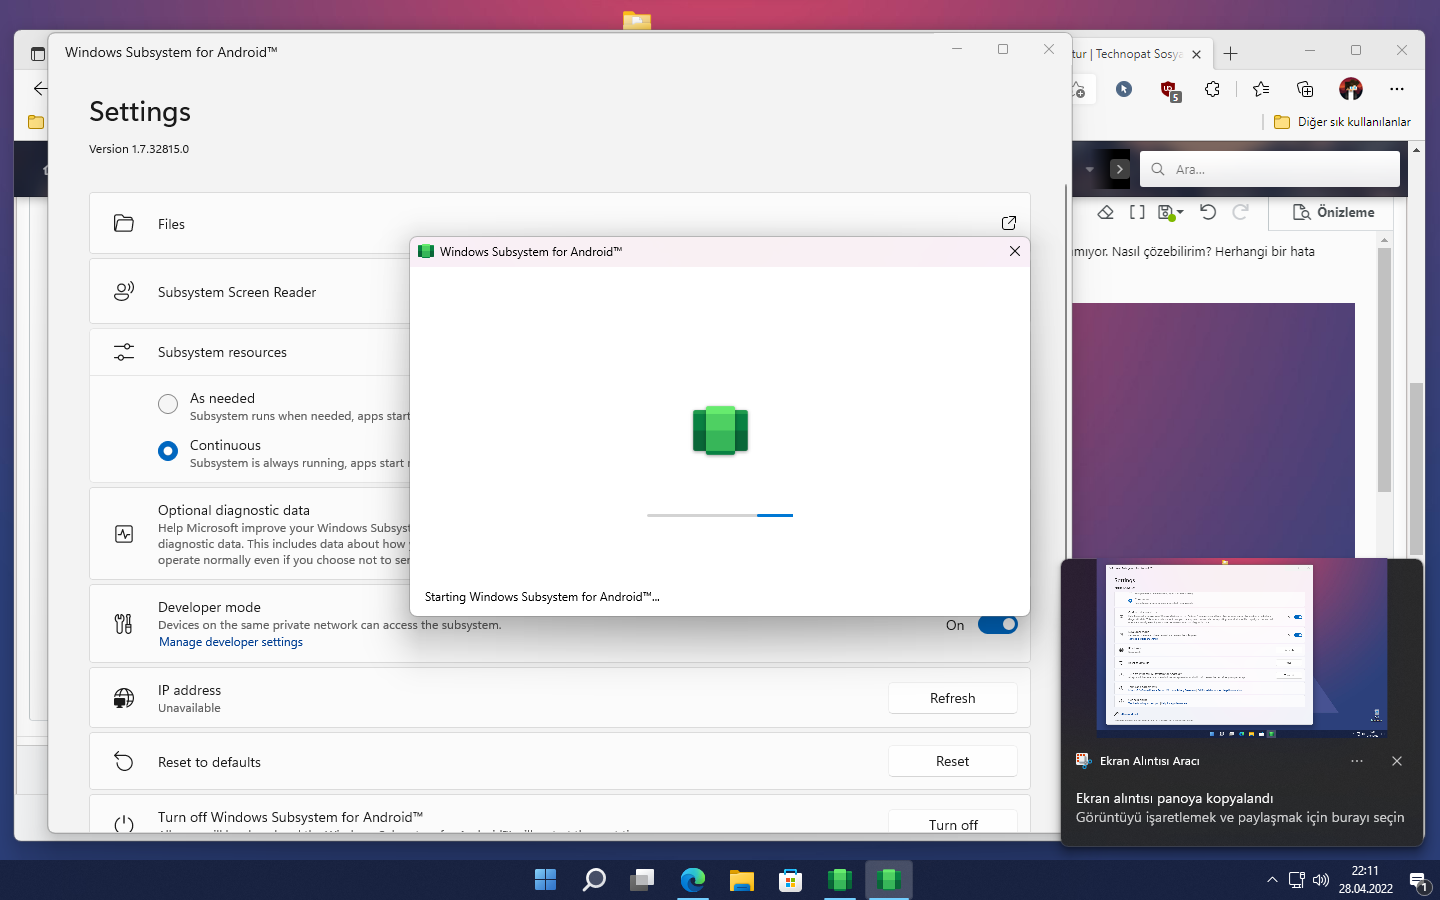Close the Starting Windows Subsystem for Android dialog
The width and height of the screenshot is (1440, 900).
click(x=1015, y=251)
